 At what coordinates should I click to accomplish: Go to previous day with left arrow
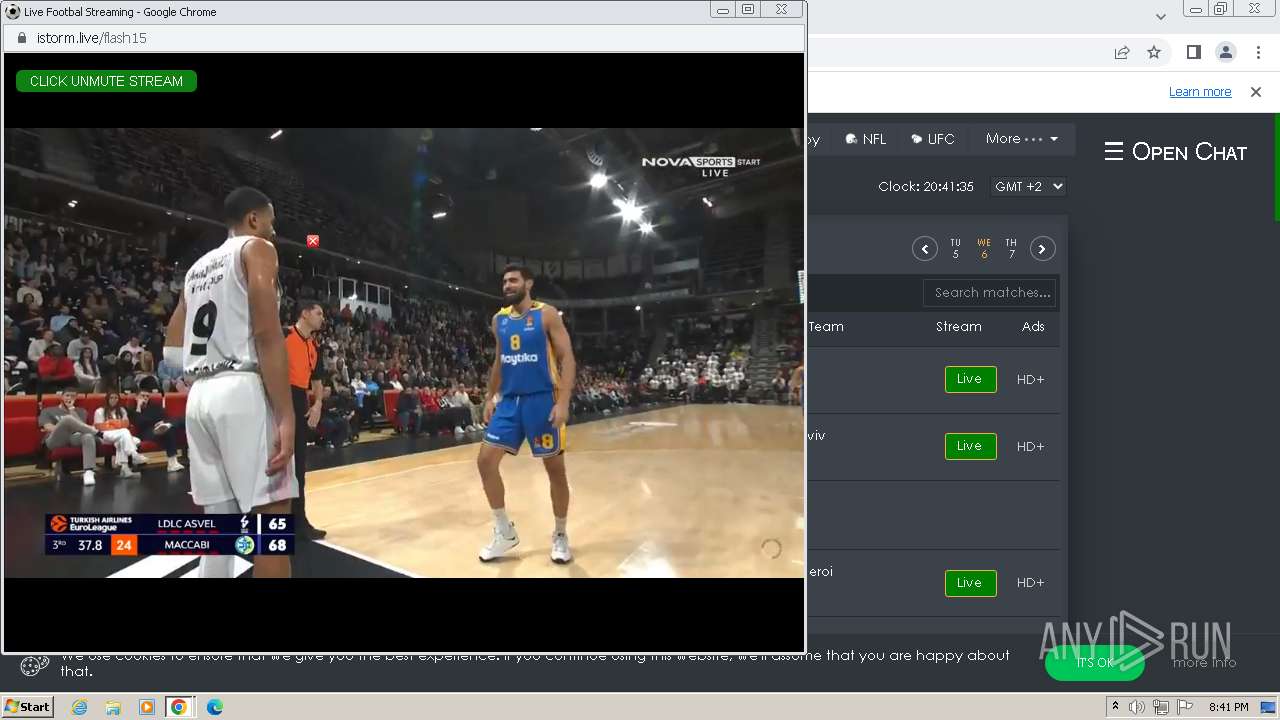(x=924, y=249)
